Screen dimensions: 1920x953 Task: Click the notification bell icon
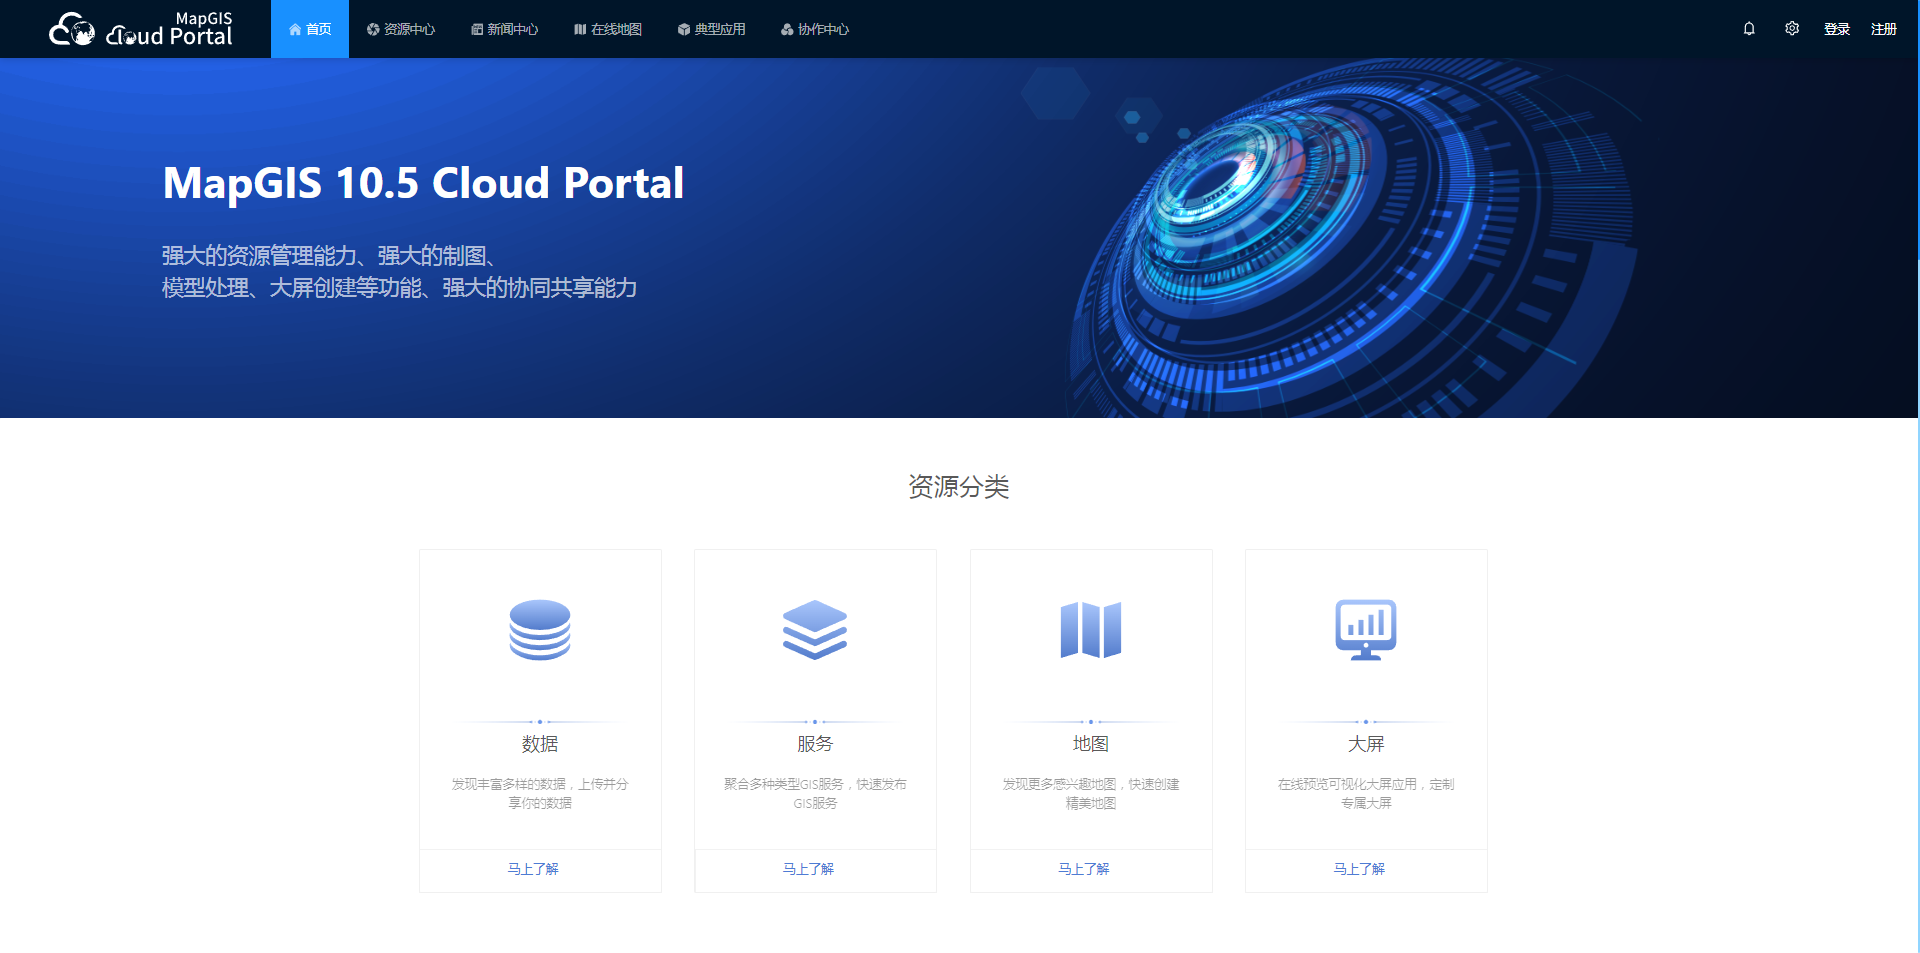click(1749, 29)
